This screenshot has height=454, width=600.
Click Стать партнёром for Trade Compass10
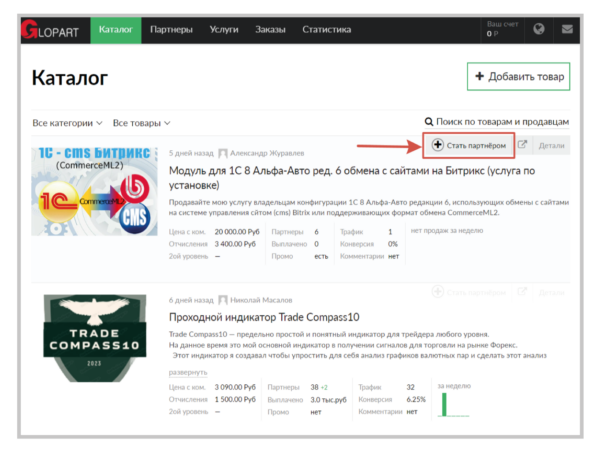(x=469, y=292)
